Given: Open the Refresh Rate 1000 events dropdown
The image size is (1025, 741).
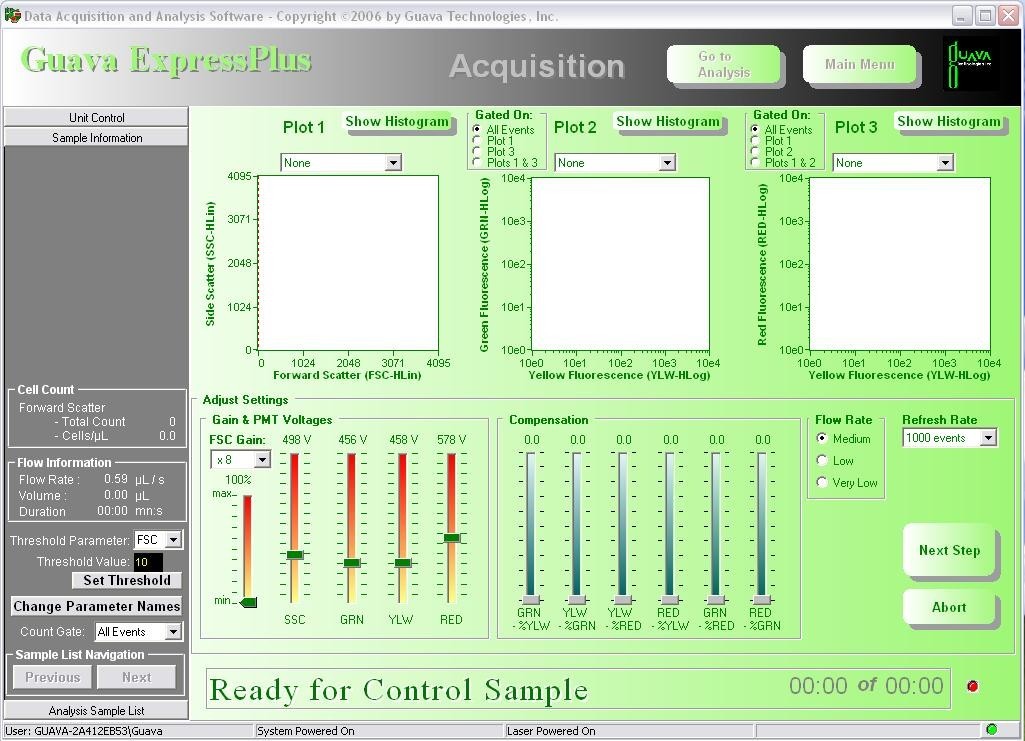Looking at the screenshot, I should (x=950, y=438).
